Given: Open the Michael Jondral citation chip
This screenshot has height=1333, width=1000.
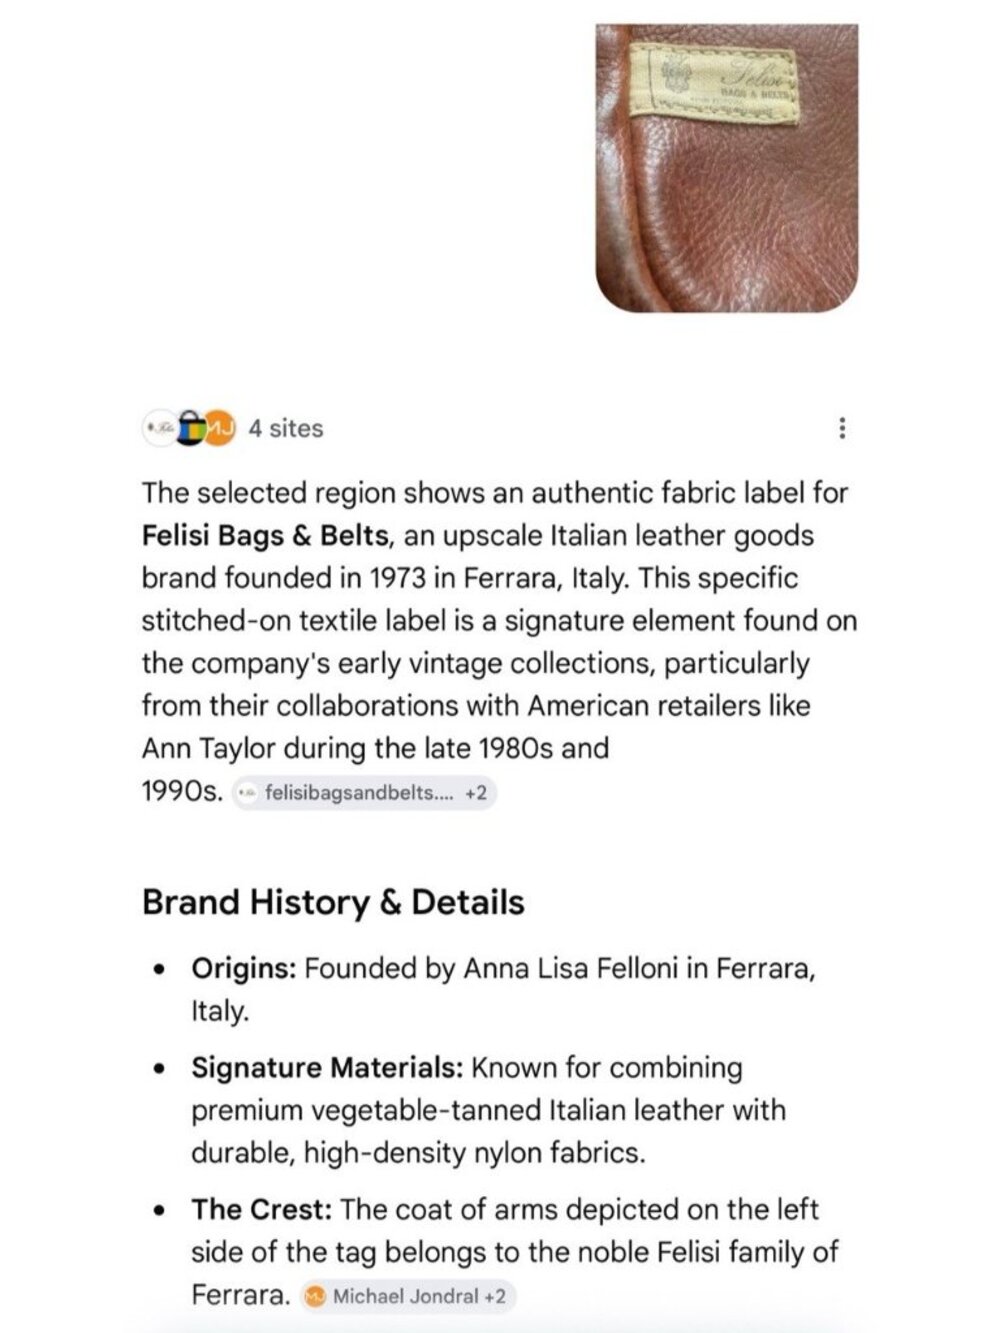Looking at the screenshot, I should click(x=408, y=1296).
